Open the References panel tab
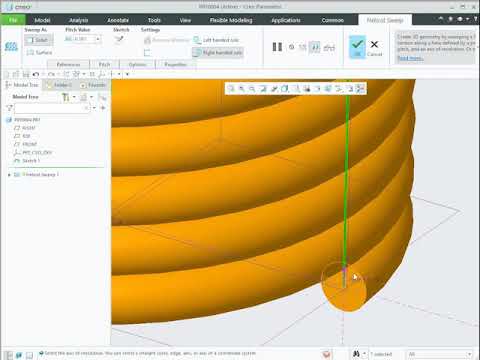 coord(68,64)
